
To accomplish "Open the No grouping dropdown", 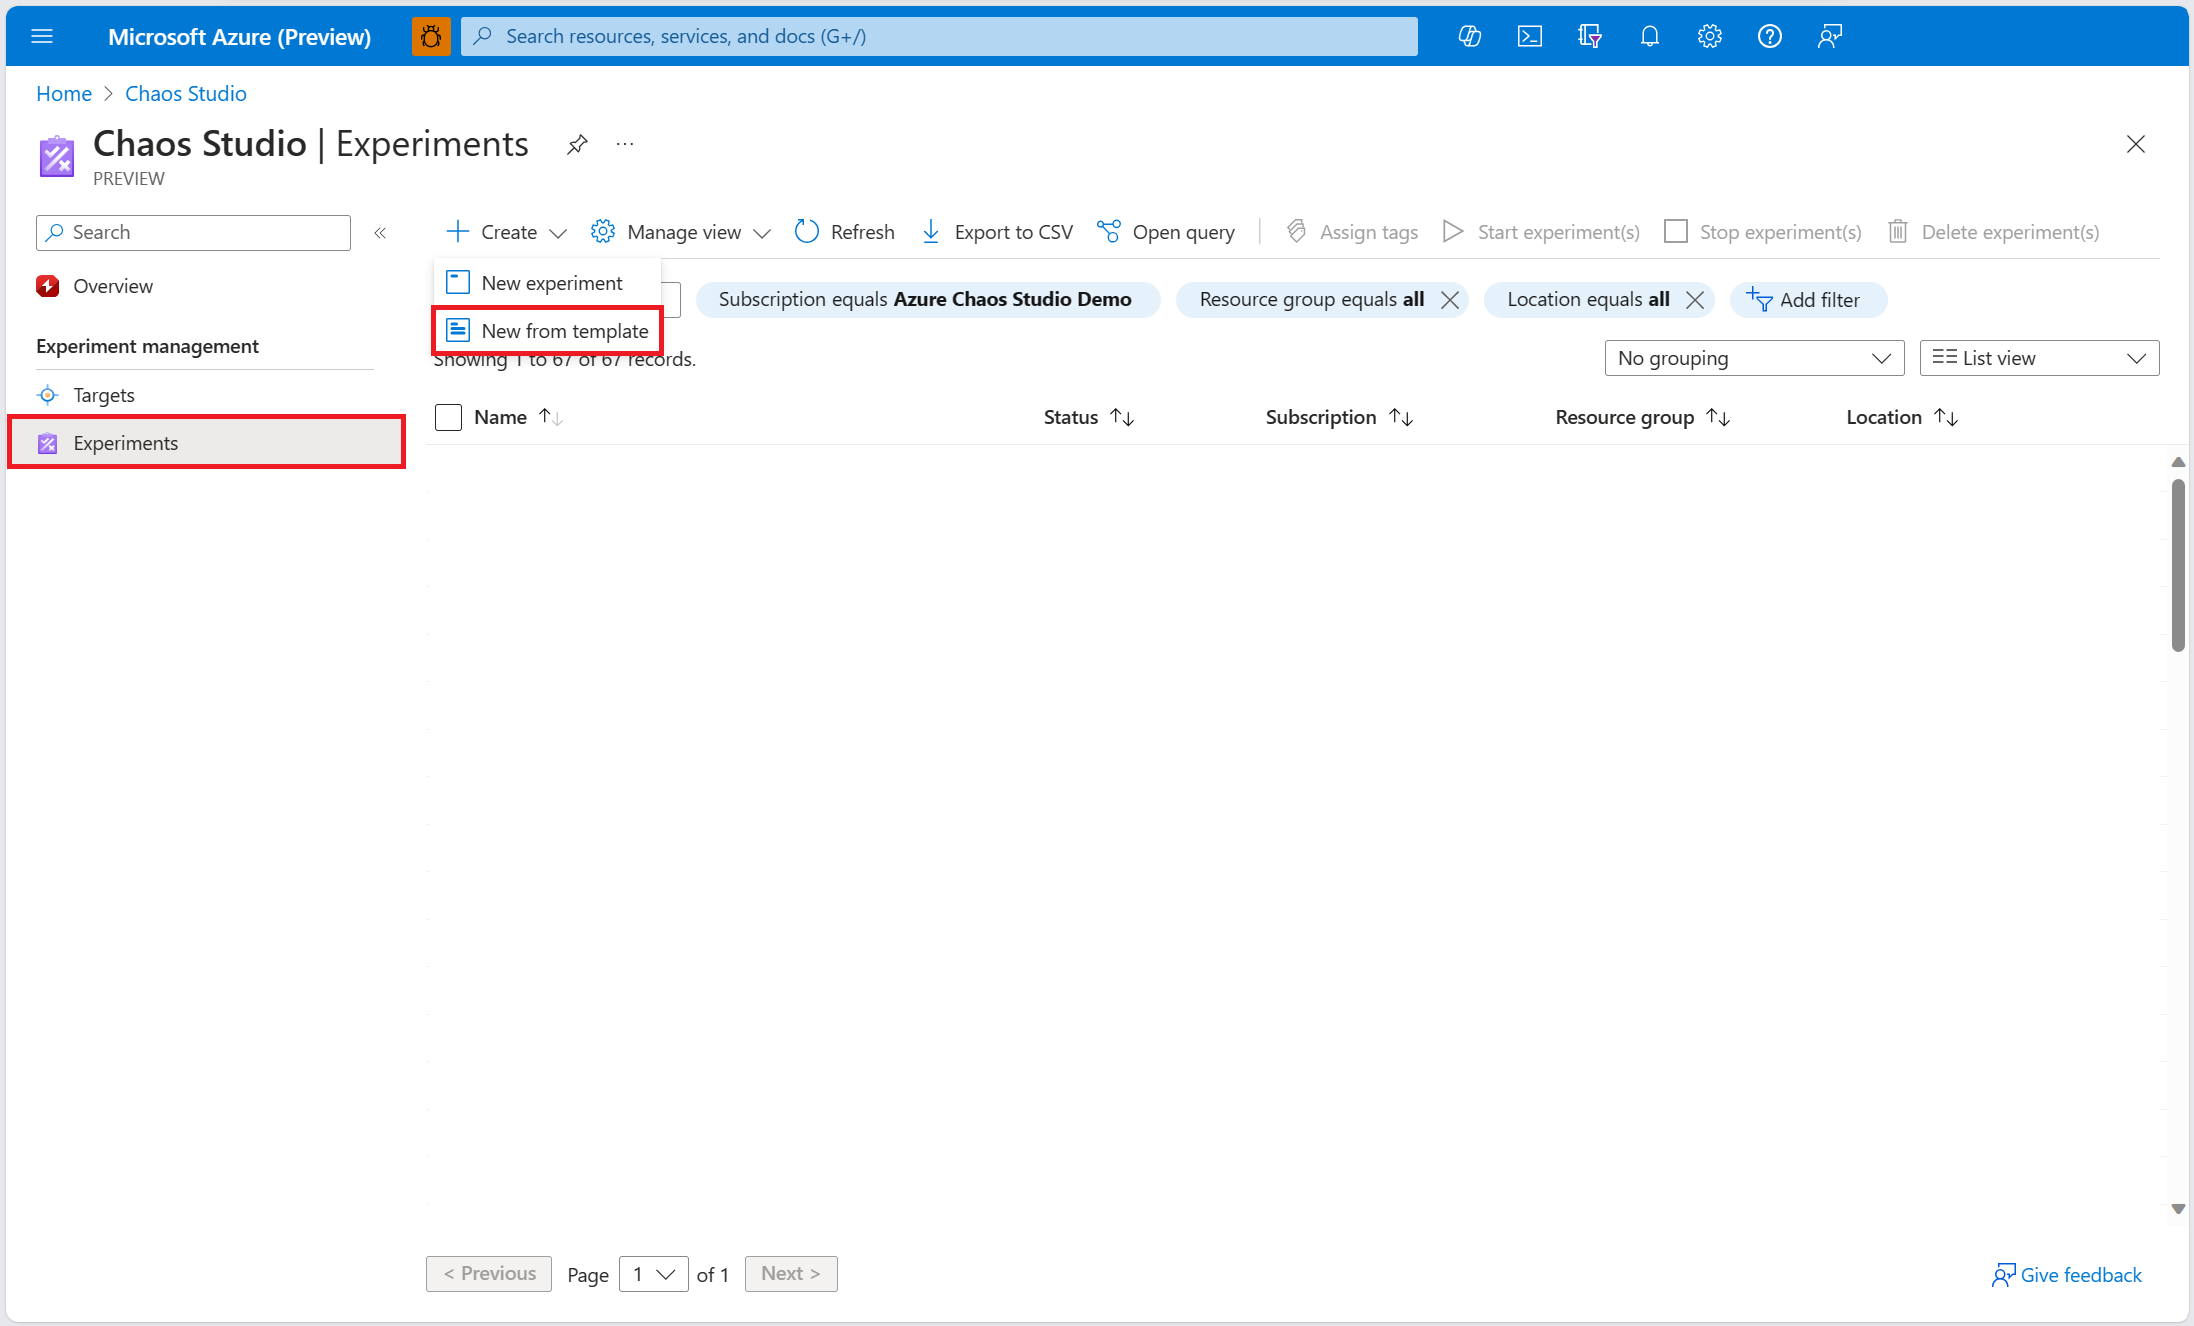I will click(x=1753, y=357).
